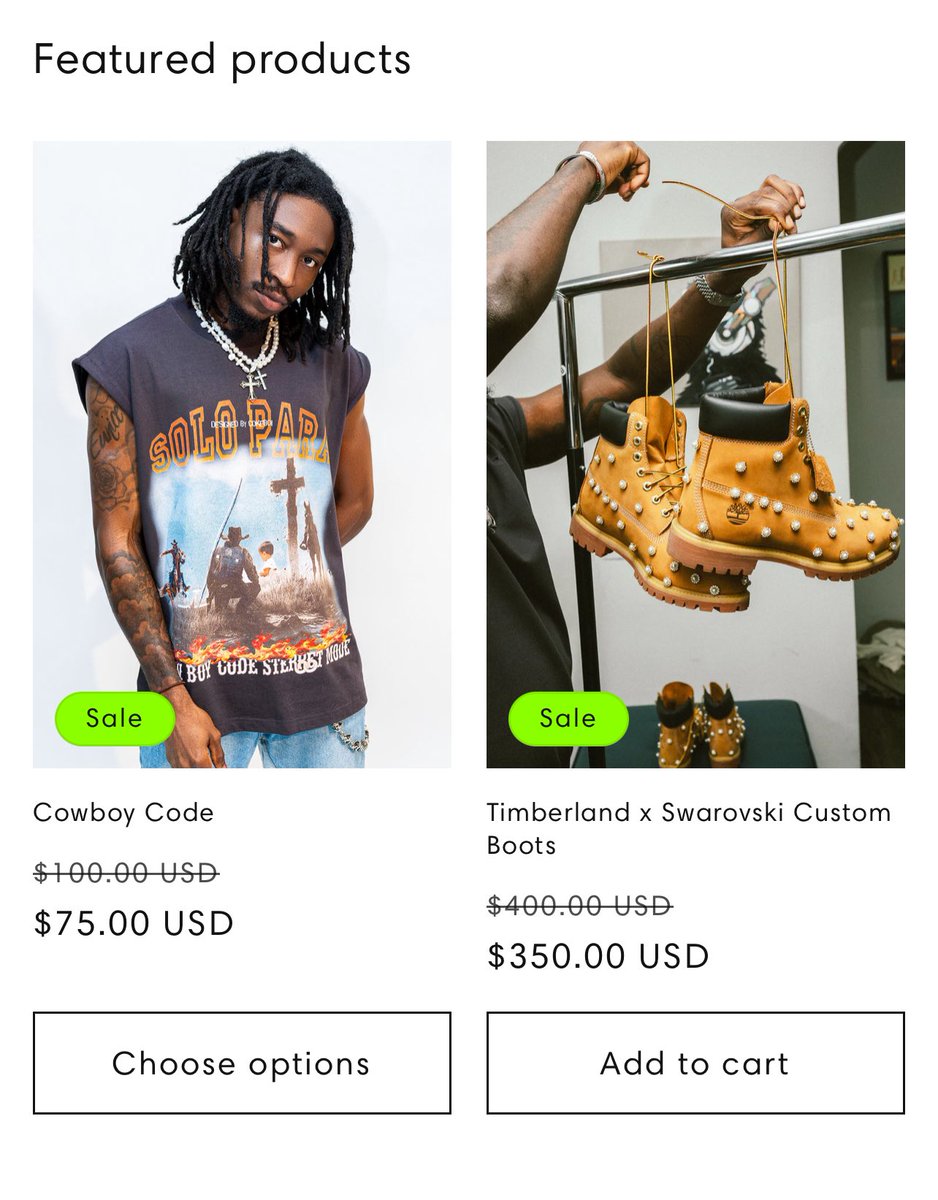Click the crossed-out $400.00 USD price
938x1200 pixels.
pyautogui.click(x=580, y=906)
